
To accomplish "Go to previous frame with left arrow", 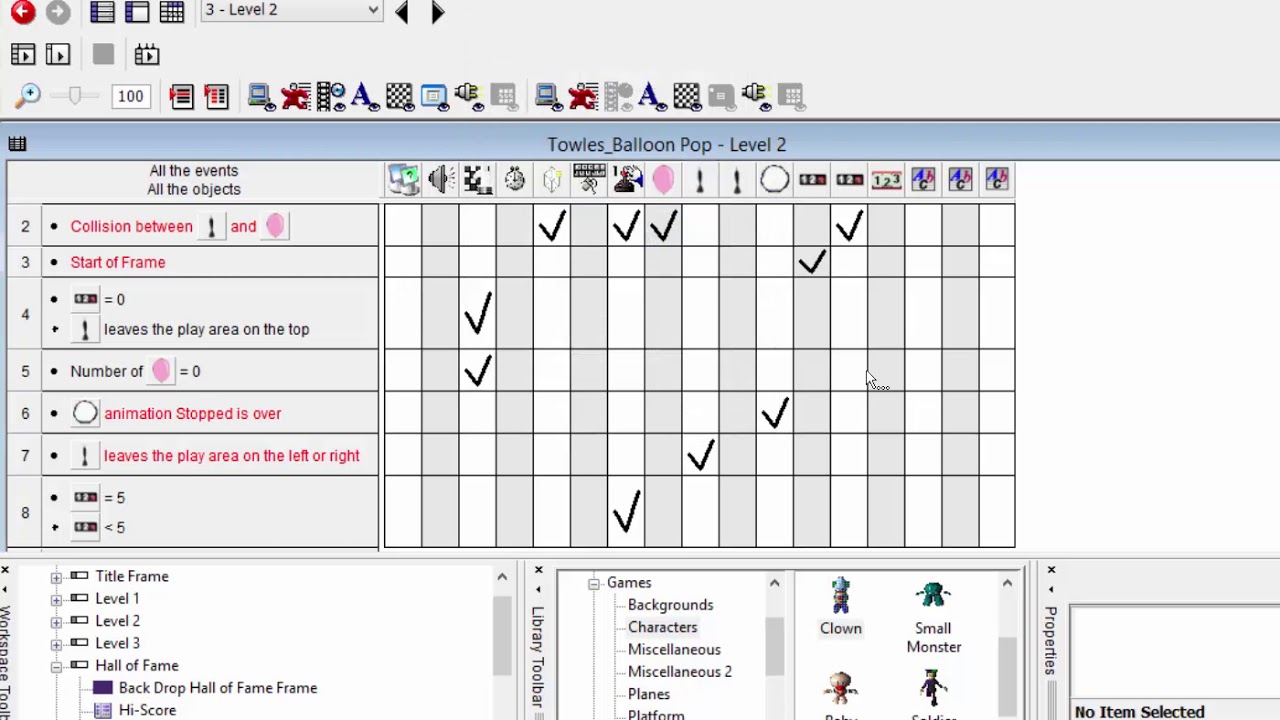I will pyautogui.click(x=402, y=12).
